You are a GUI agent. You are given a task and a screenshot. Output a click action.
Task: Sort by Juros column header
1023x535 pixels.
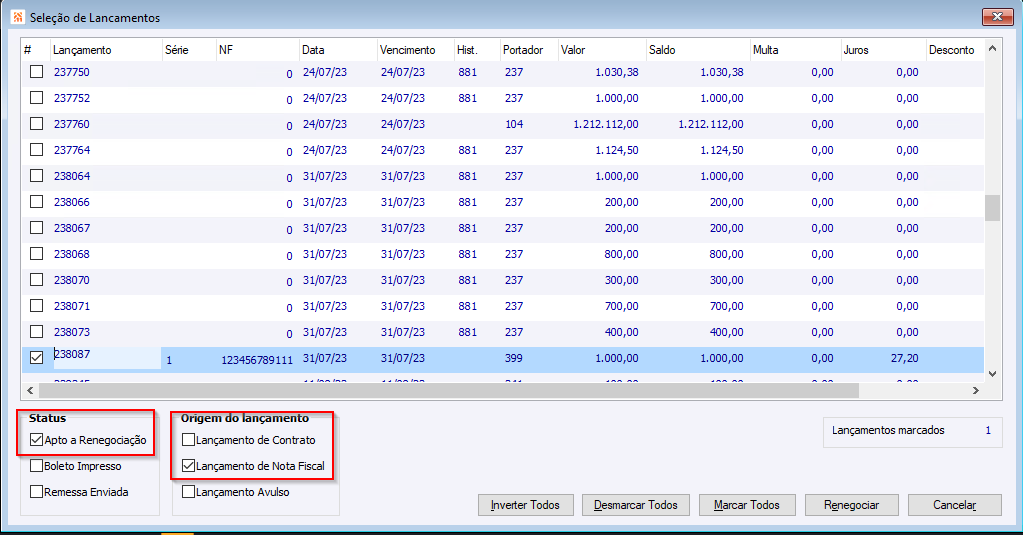[883, 50]
